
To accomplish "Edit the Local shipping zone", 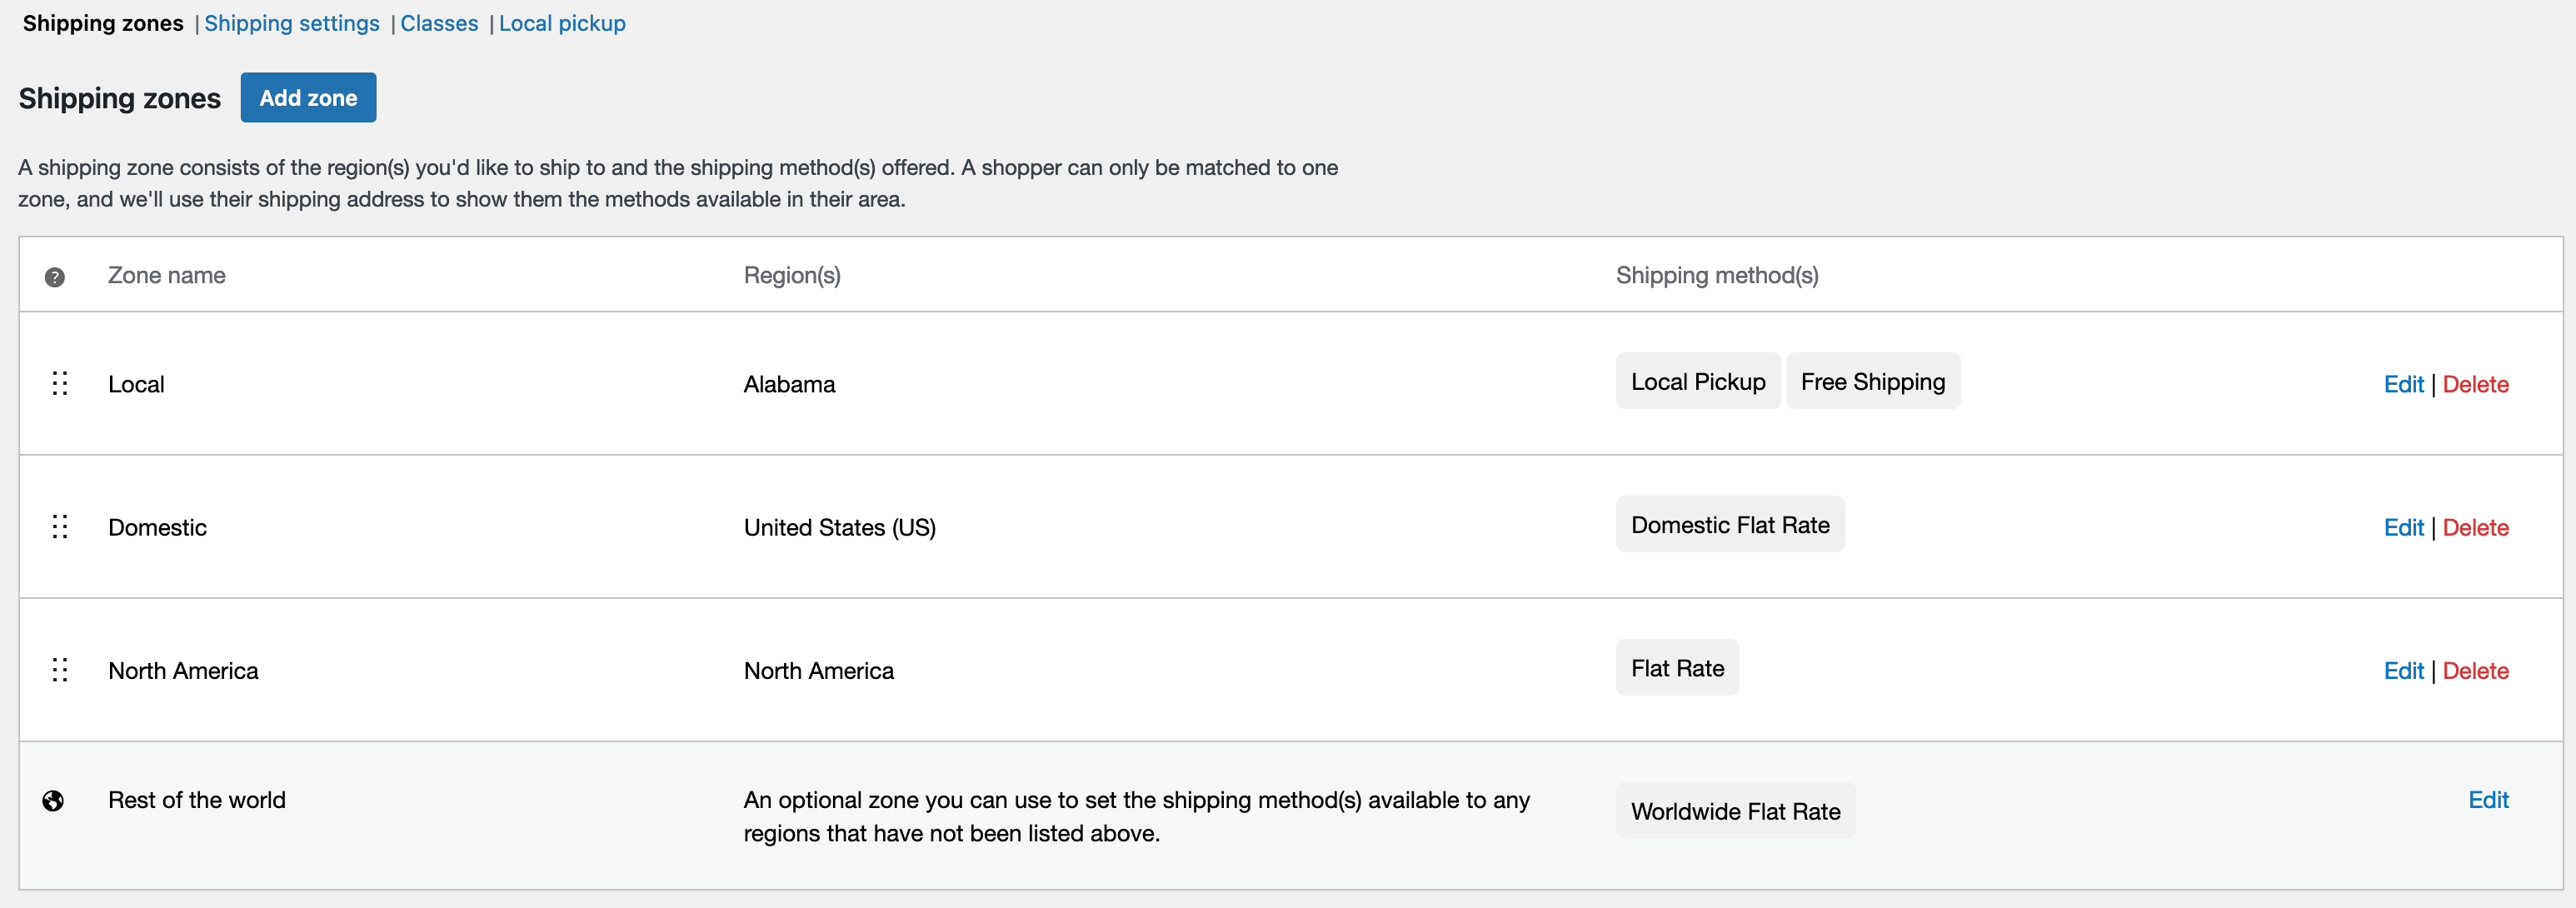I will 2404,384.
